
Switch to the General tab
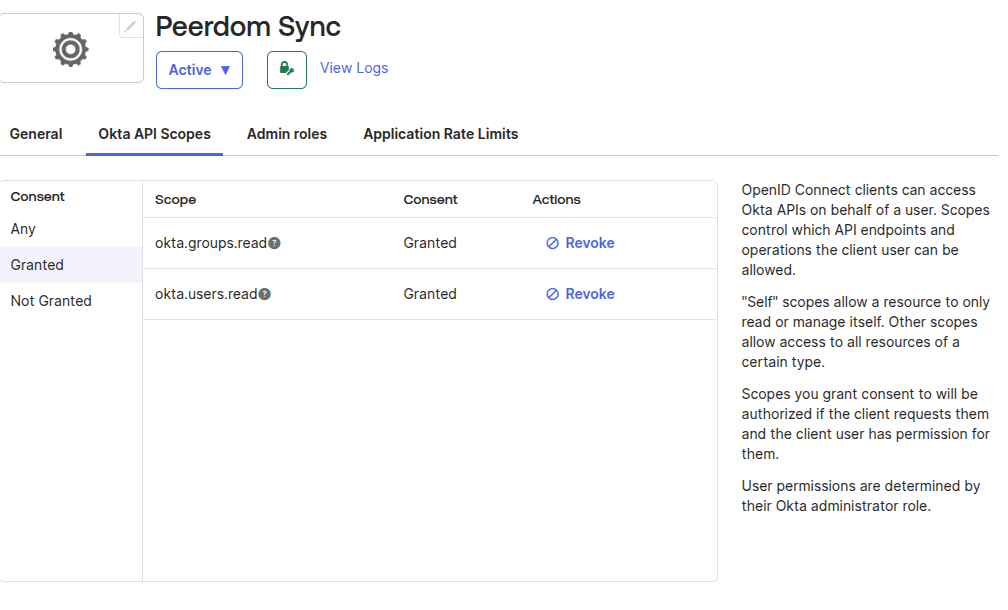click(36, 133)
